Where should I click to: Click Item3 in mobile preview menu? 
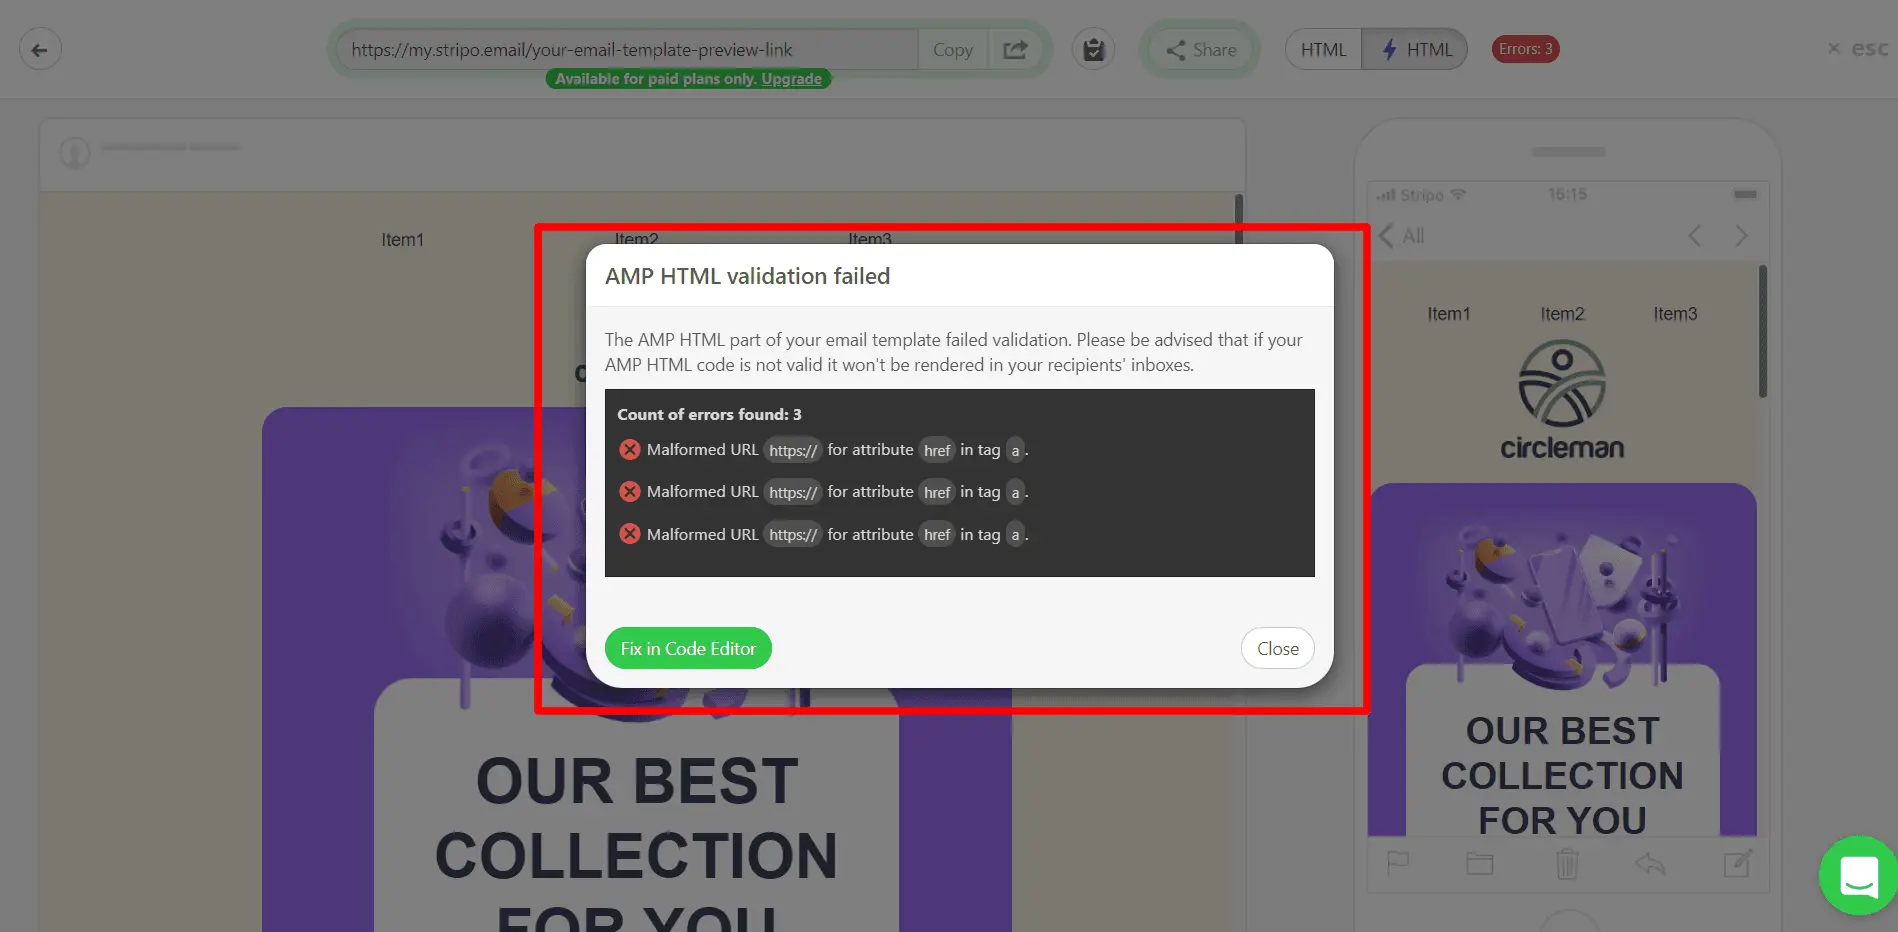coord(1675,314)
